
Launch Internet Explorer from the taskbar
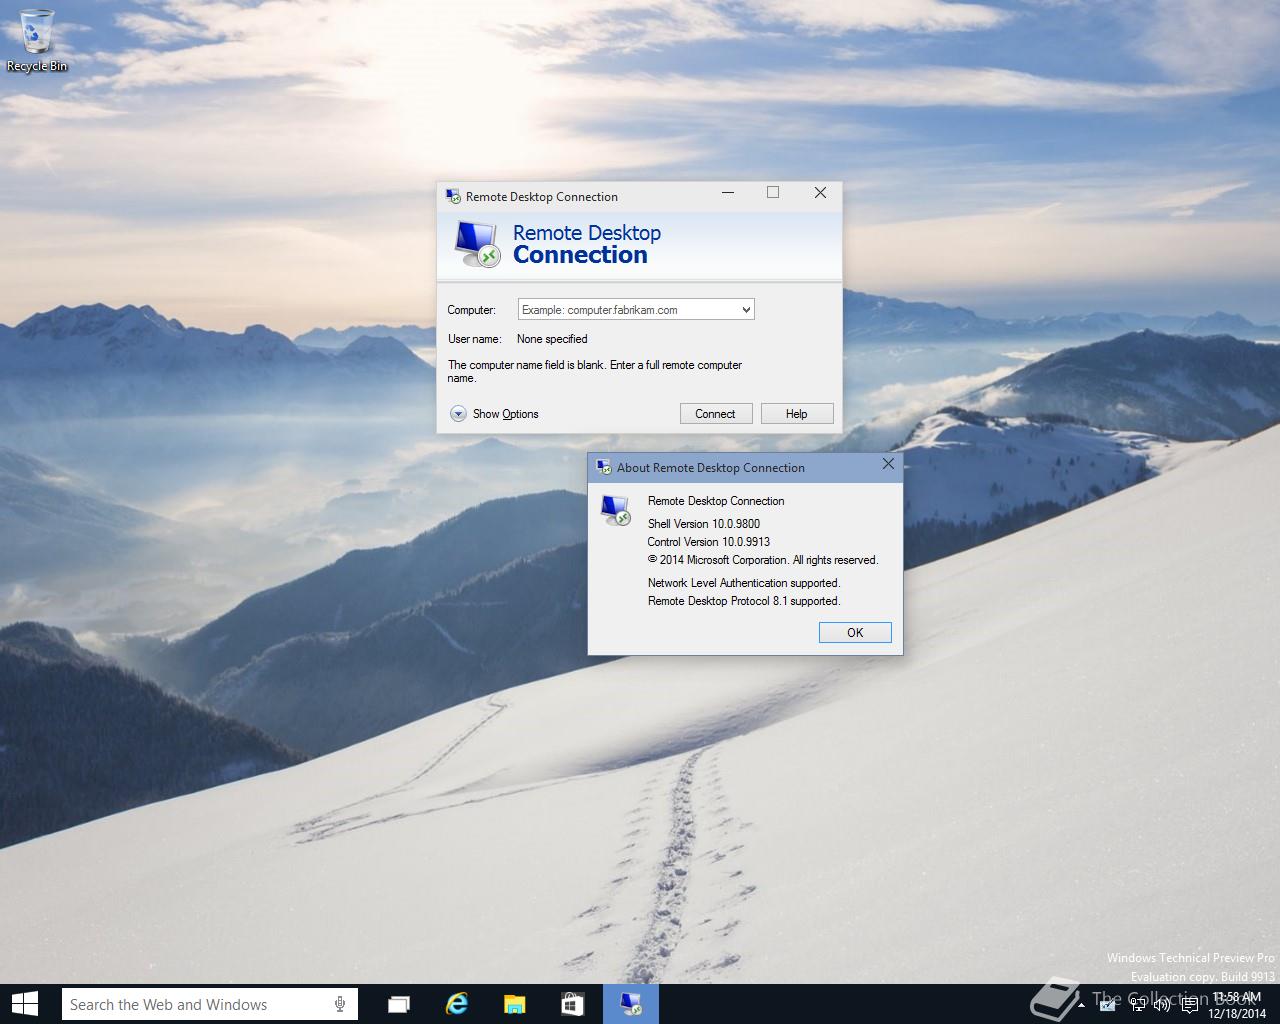point(456,1004)
